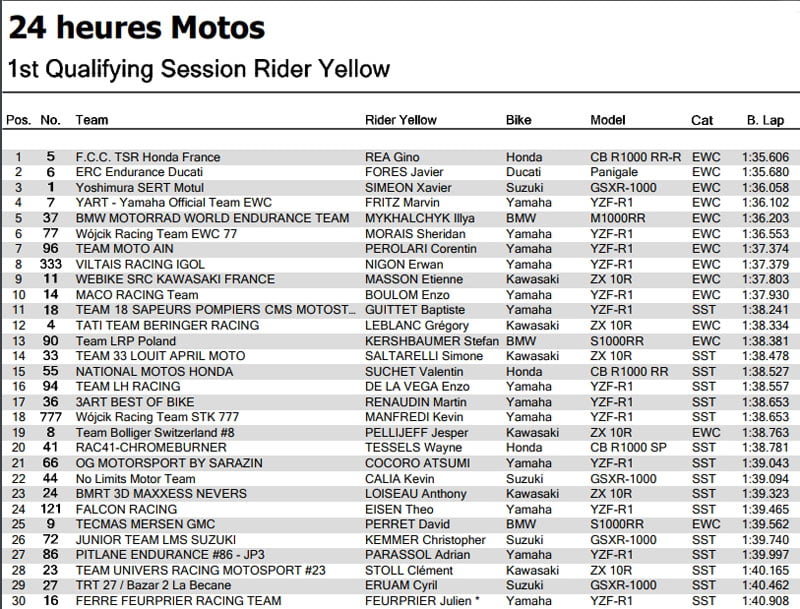Click rider name FORES Javier

[400, 172]
